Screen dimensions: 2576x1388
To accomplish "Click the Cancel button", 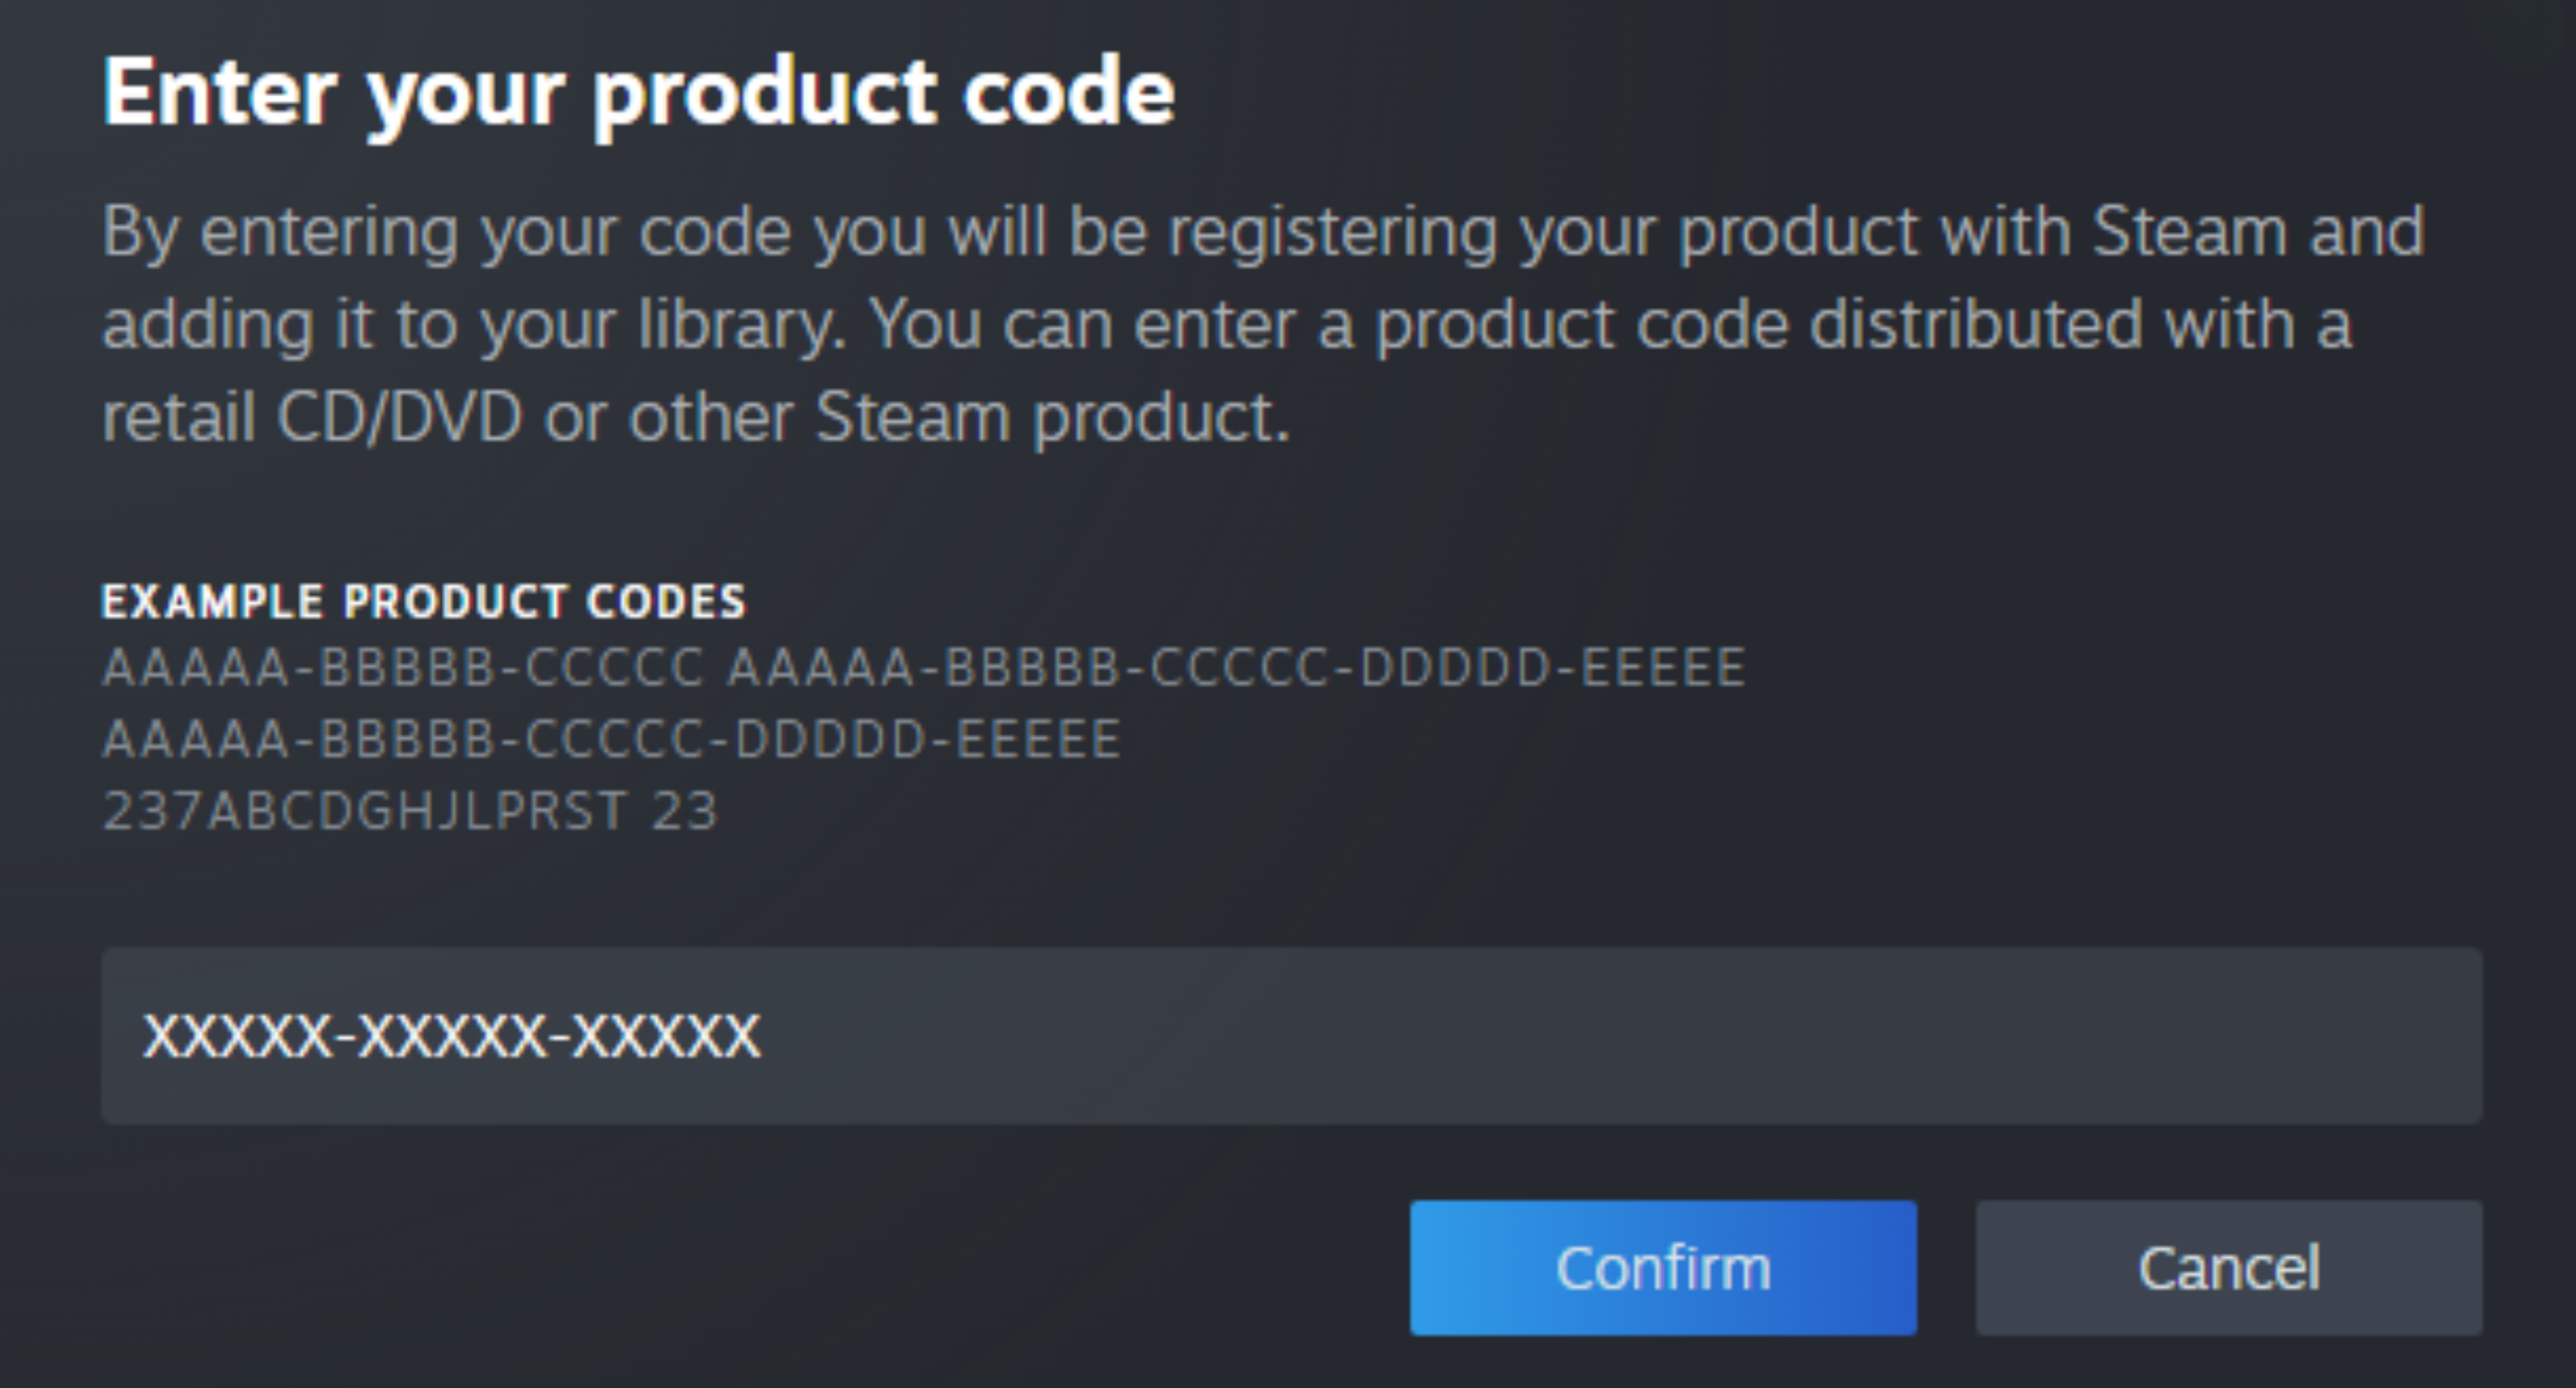I will (x=2229, y=1267).
